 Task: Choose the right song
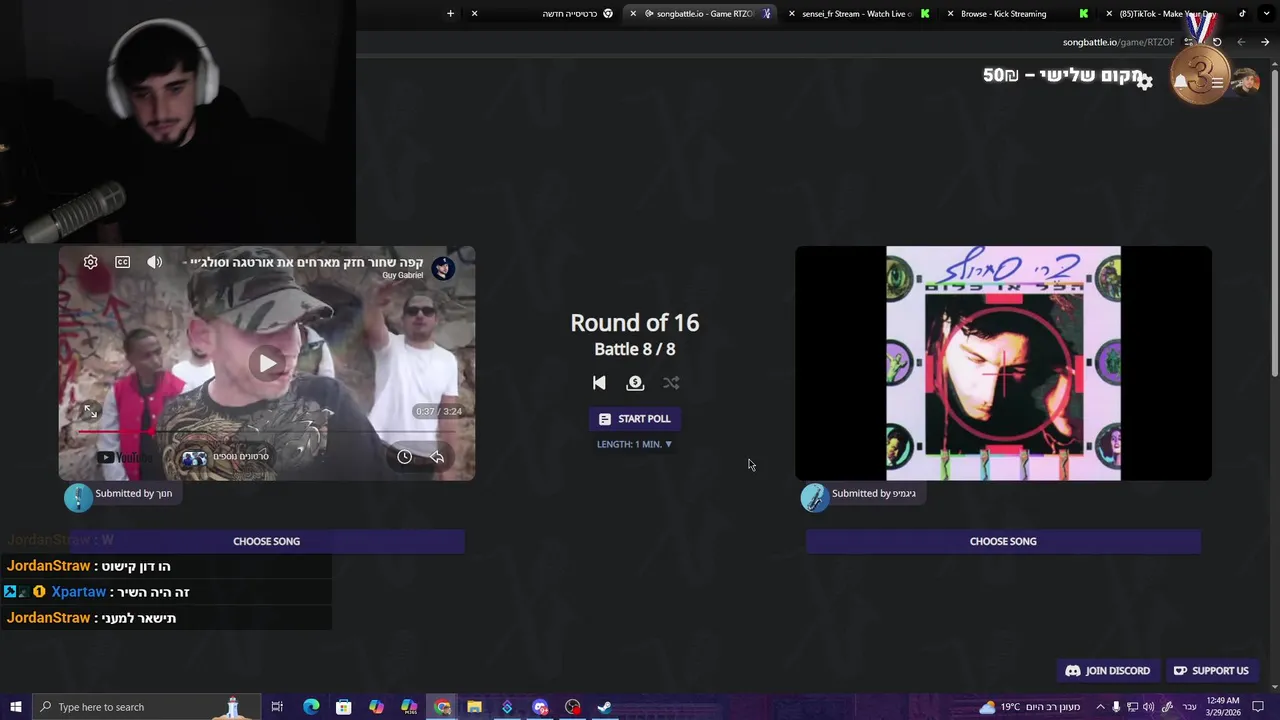tap(1003, 541)
